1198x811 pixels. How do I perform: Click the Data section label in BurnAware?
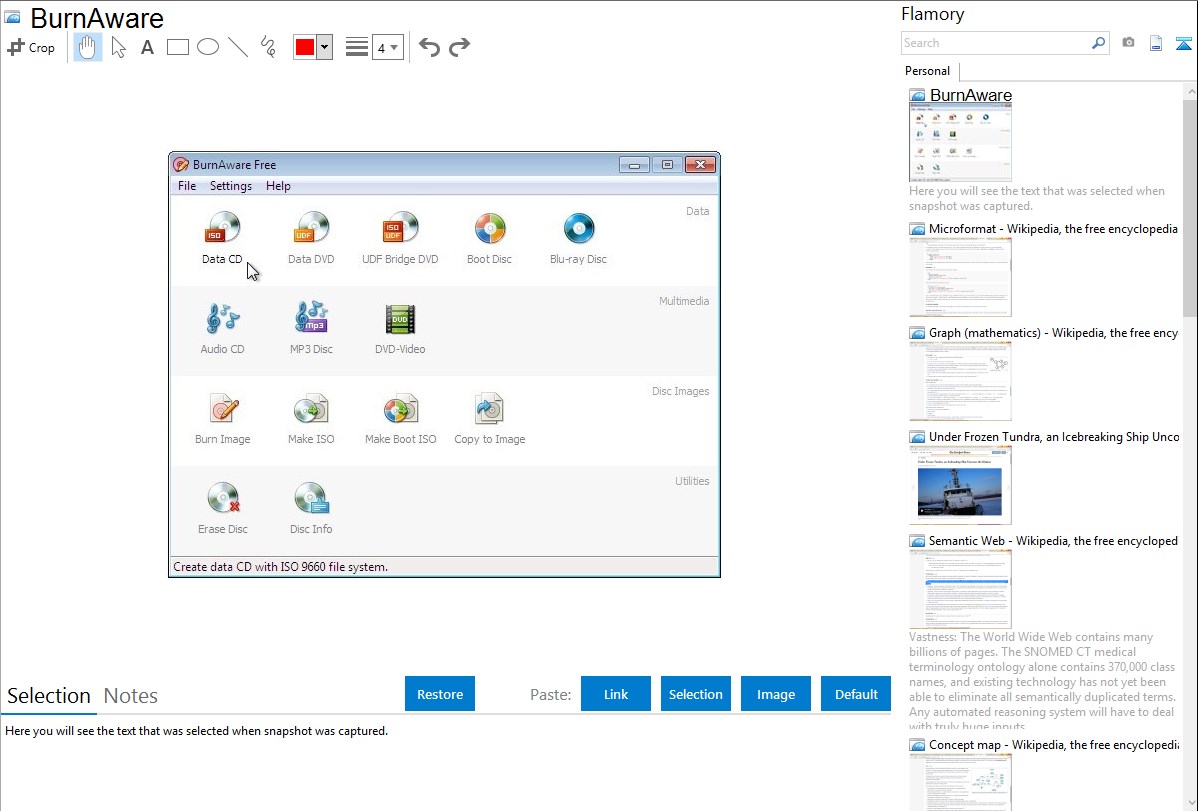(x=698, y=211)
